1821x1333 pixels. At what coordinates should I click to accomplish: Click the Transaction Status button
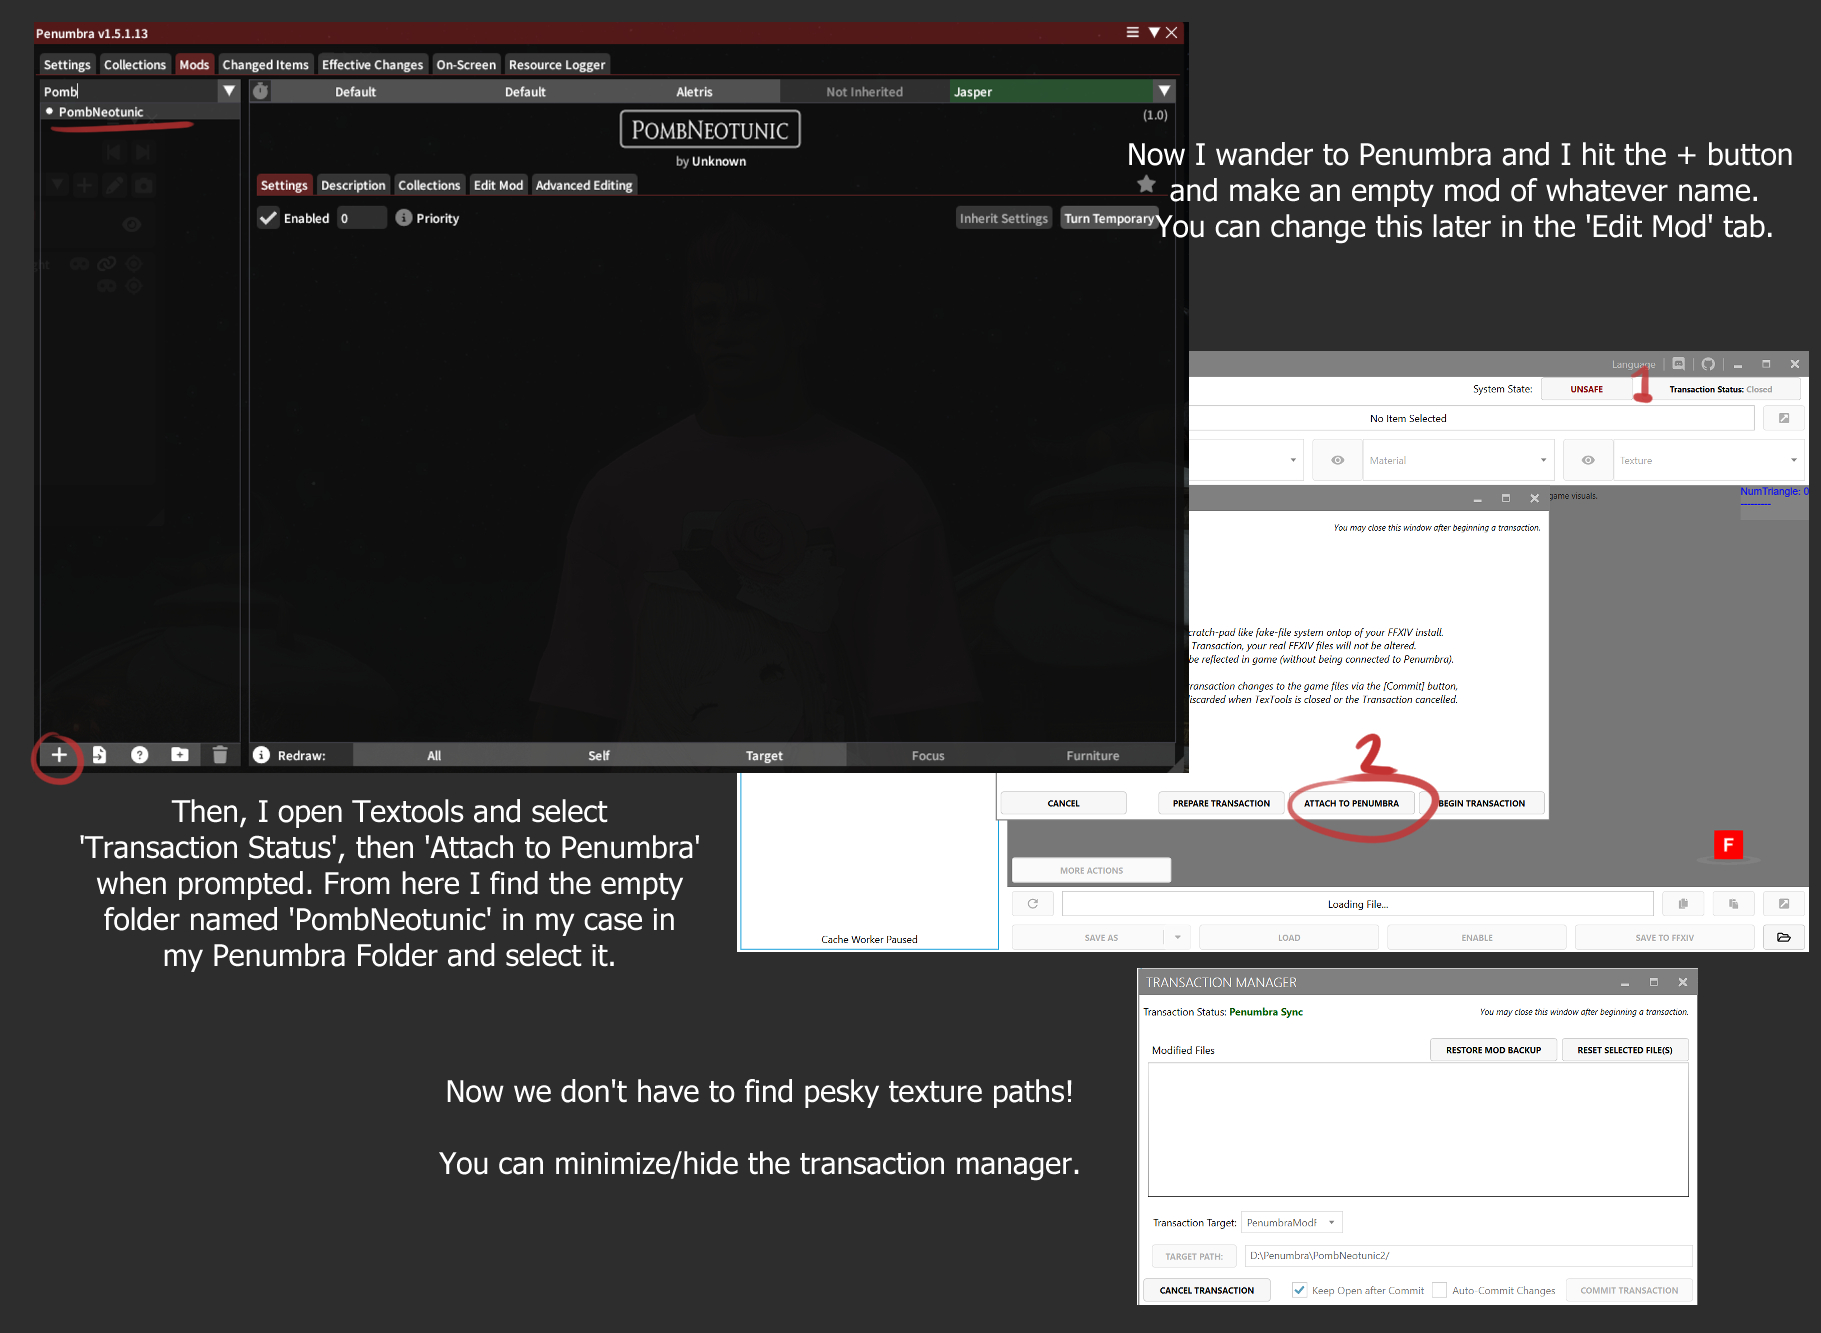(x=1720, y=389)
